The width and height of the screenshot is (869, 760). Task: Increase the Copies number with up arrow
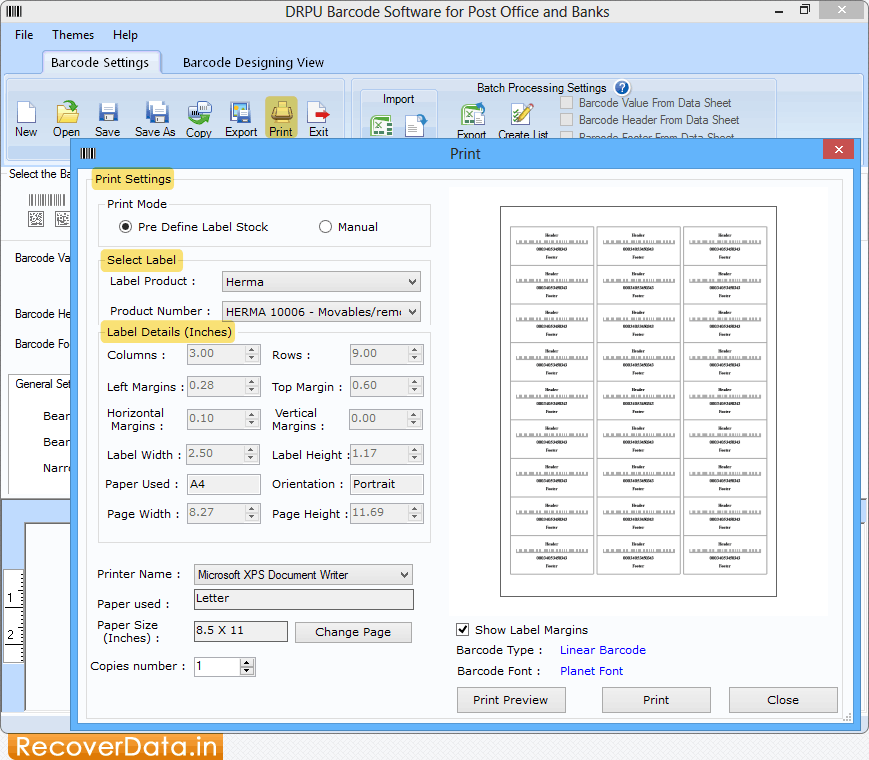click(x=247, y=662)
